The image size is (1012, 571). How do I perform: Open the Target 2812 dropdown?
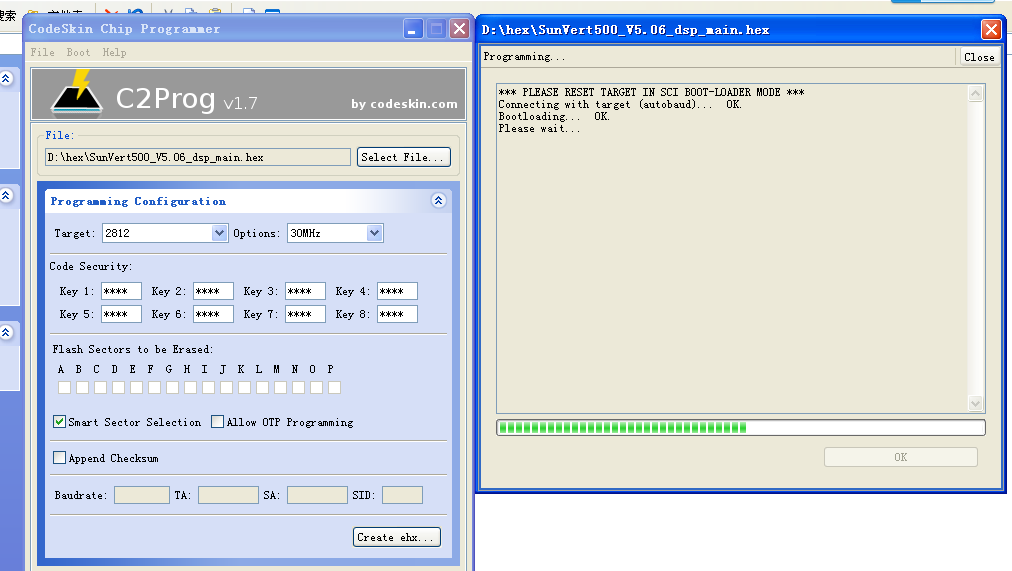(219, 233)
